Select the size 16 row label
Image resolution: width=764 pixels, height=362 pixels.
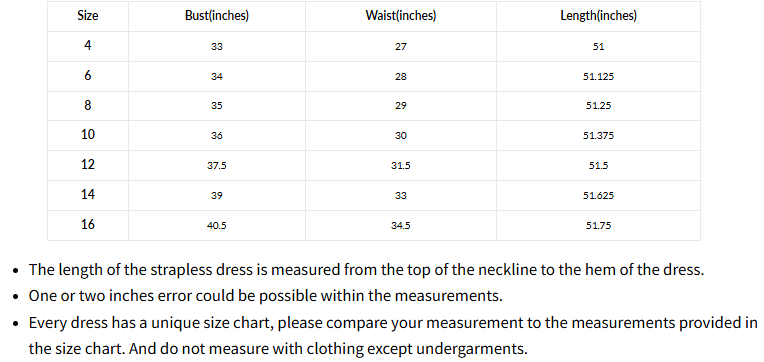click(x=88, y=225)
